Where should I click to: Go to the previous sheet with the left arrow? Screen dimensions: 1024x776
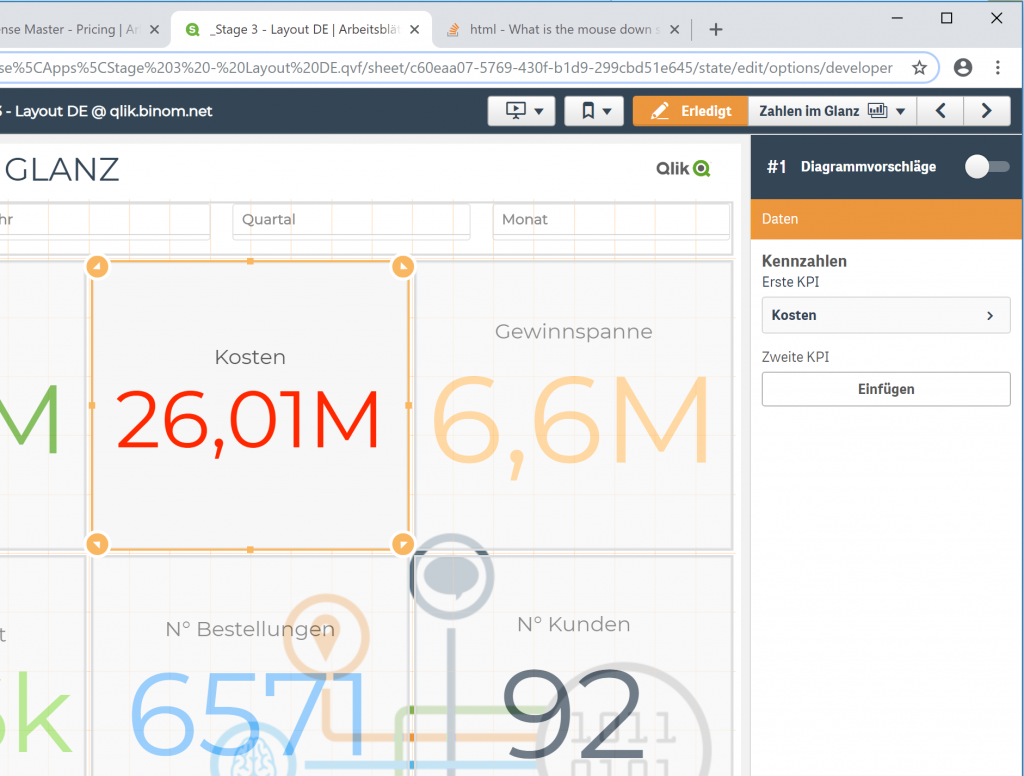pos(940,110)
